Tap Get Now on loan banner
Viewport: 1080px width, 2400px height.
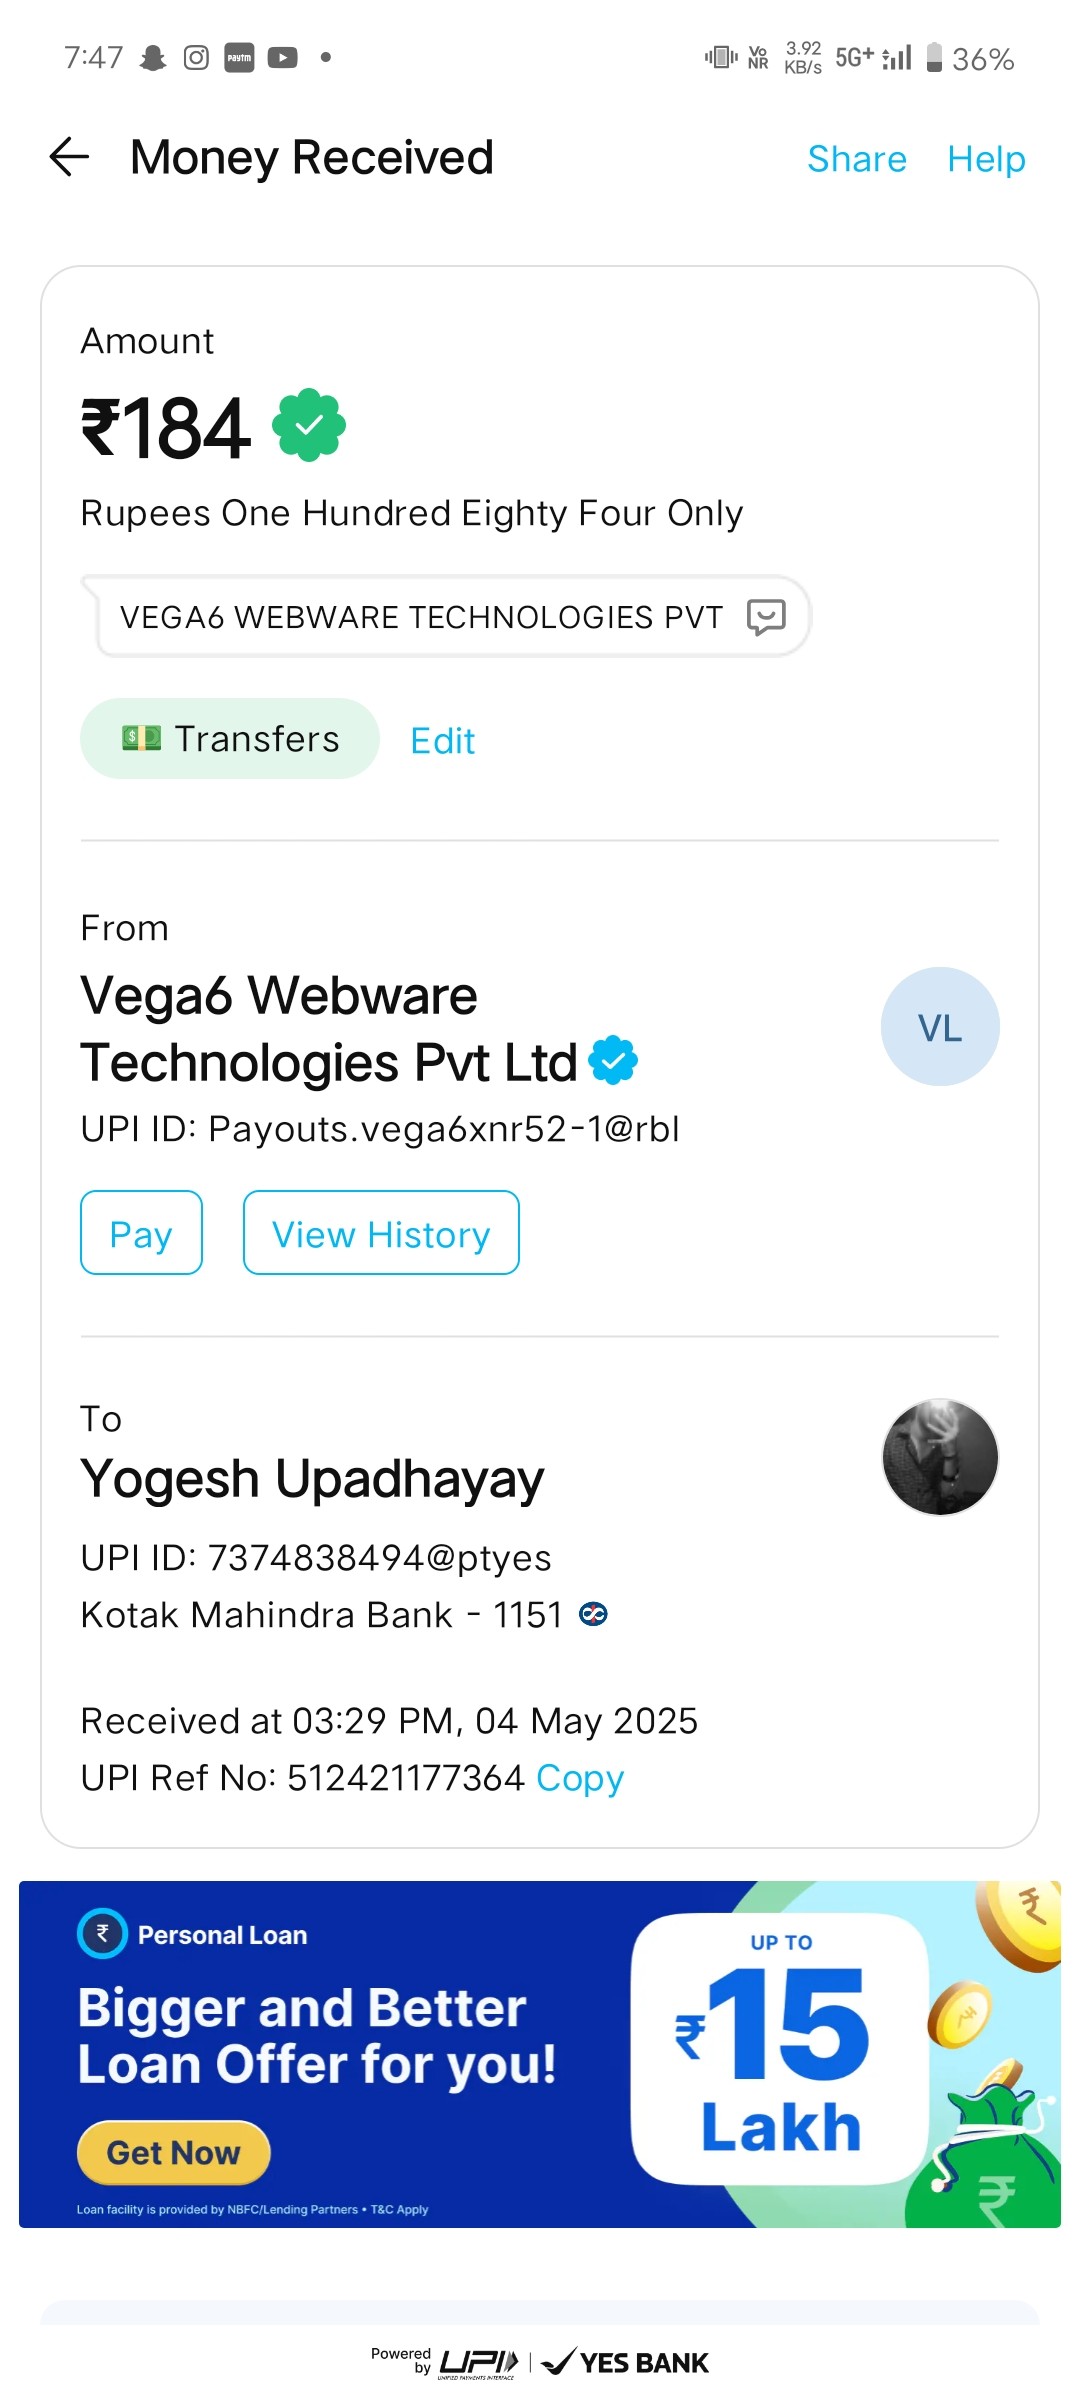(174, 2152)
